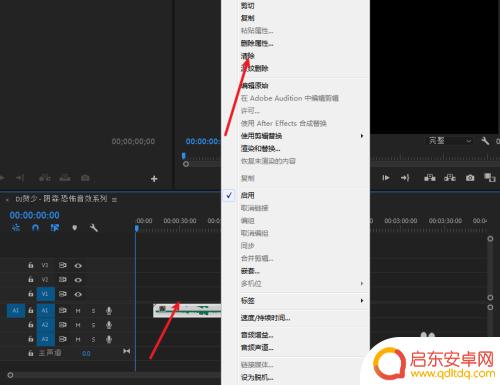
Task: Click timeline horizontal zoom scroll handle
Action: (x=10, y=375)
